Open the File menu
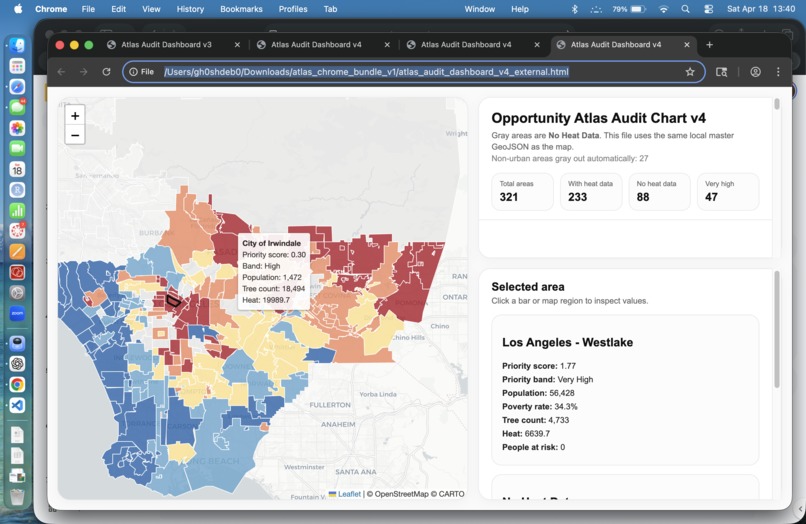This screenshot has width=806, height=524. [x=88, y=9]
